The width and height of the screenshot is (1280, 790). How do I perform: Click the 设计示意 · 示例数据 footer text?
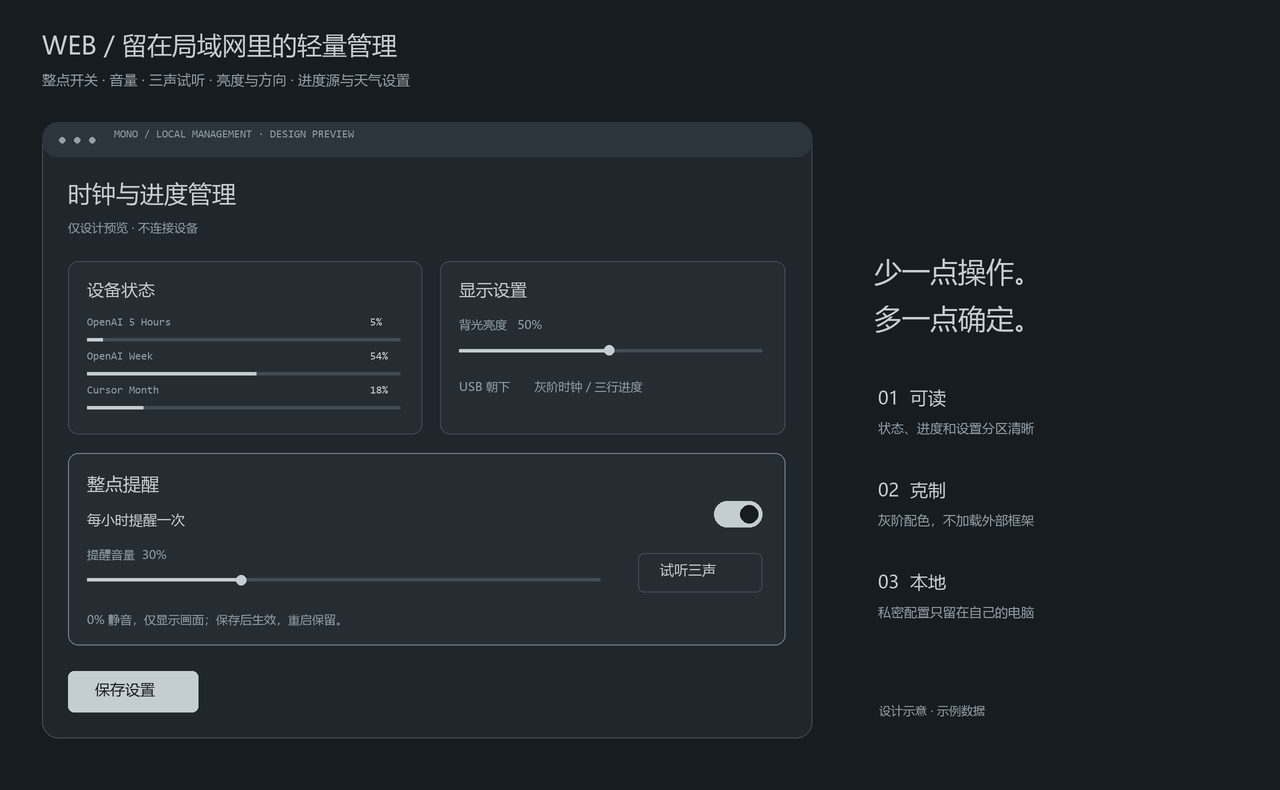932,711
